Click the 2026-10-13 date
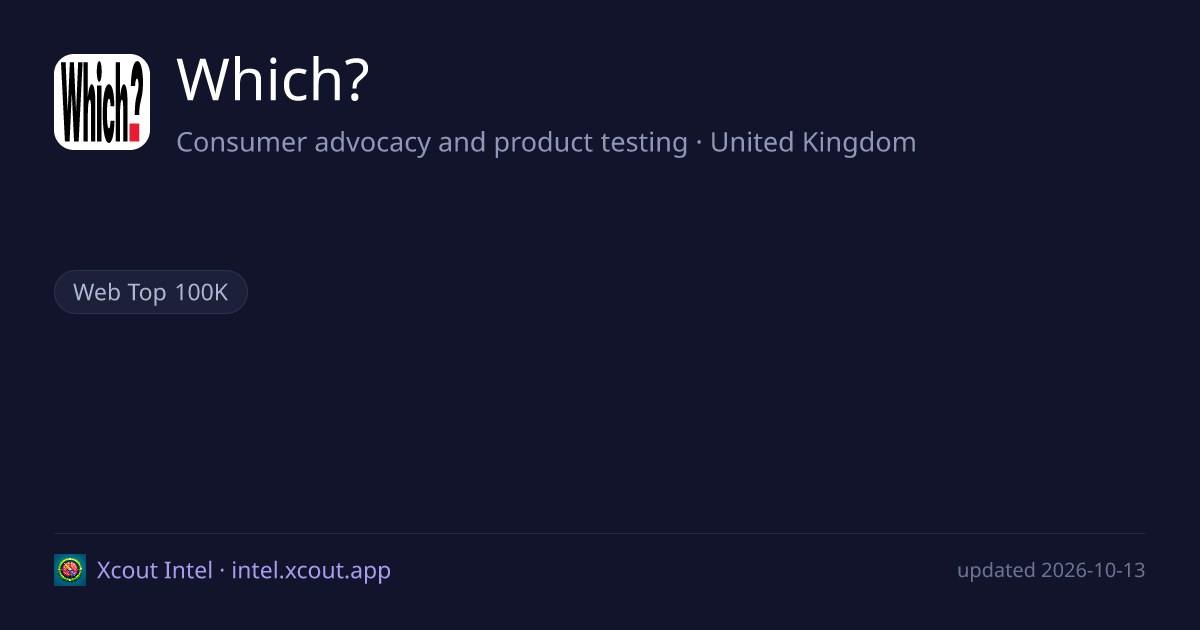The image size is (1200, 630). click(1093, 570)
